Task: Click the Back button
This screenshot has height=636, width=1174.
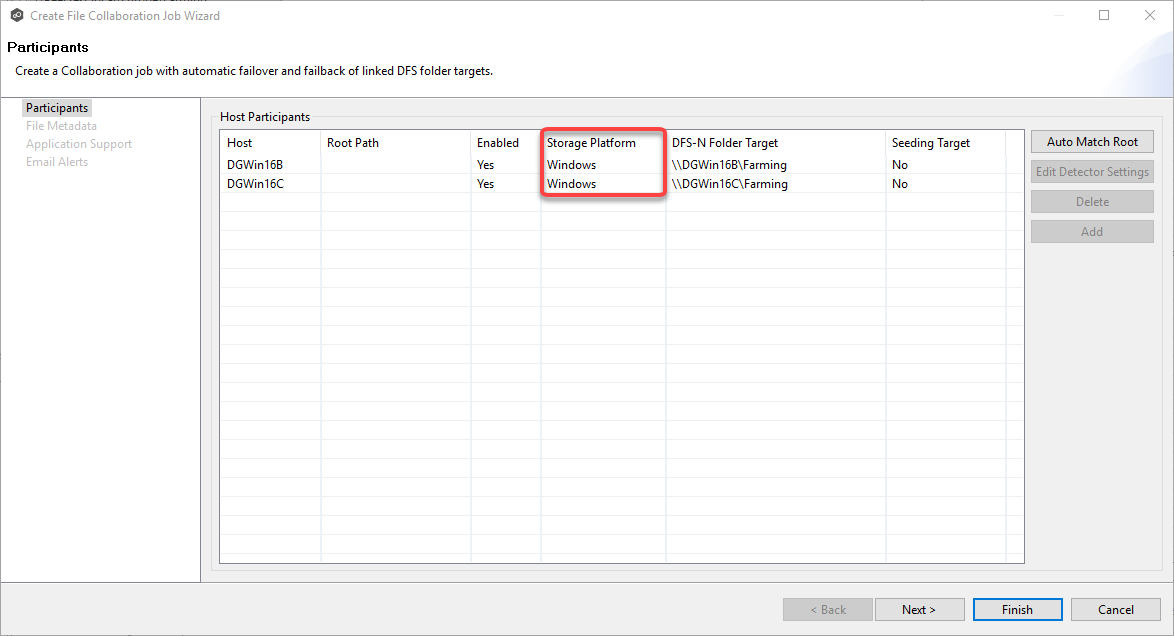Action: pyautogui.click(x=827, y=609)
